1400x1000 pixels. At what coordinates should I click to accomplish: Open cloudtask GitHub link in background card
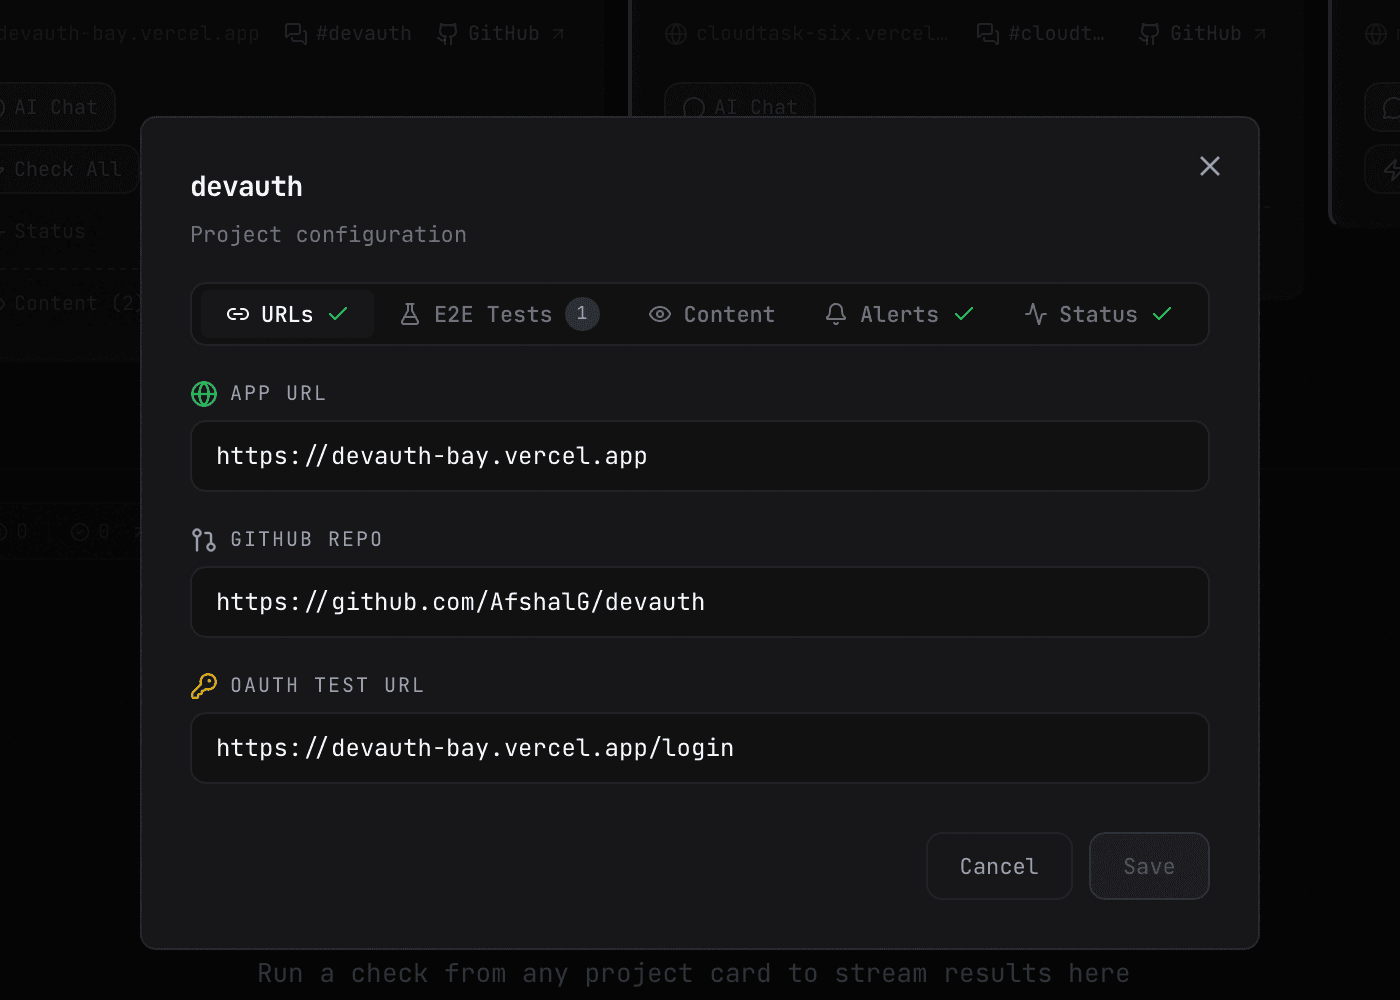click(x=1204, y=33)
